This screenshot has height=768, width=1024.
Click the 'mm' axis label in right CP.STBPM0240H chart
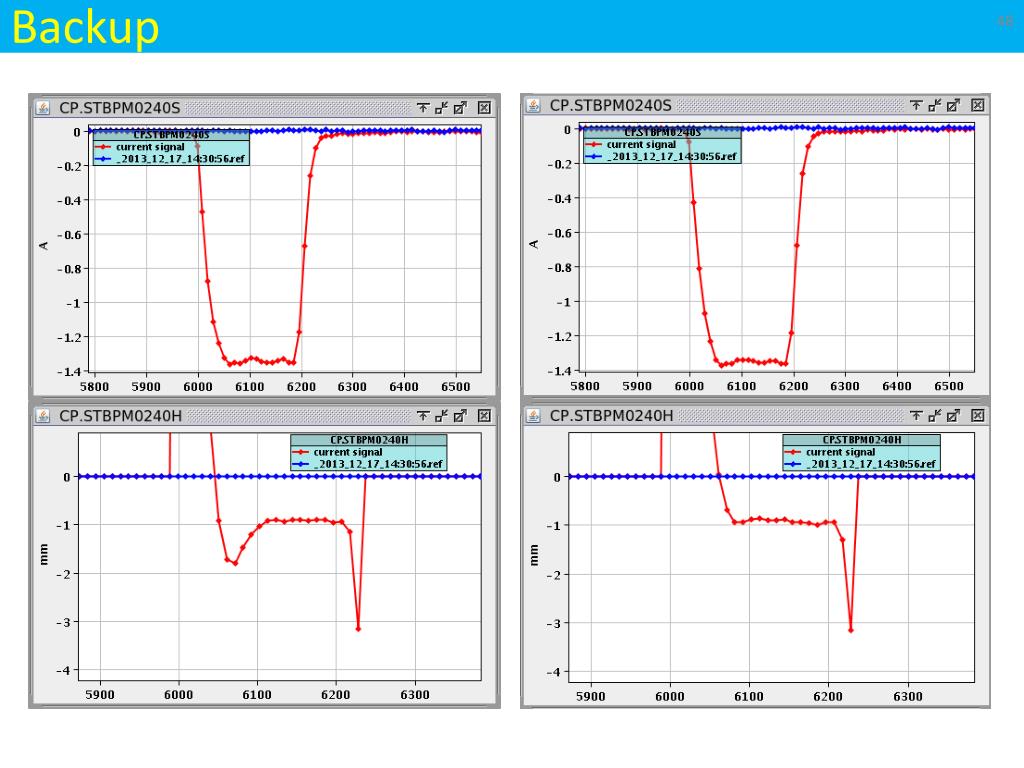(x=534, y=554)
